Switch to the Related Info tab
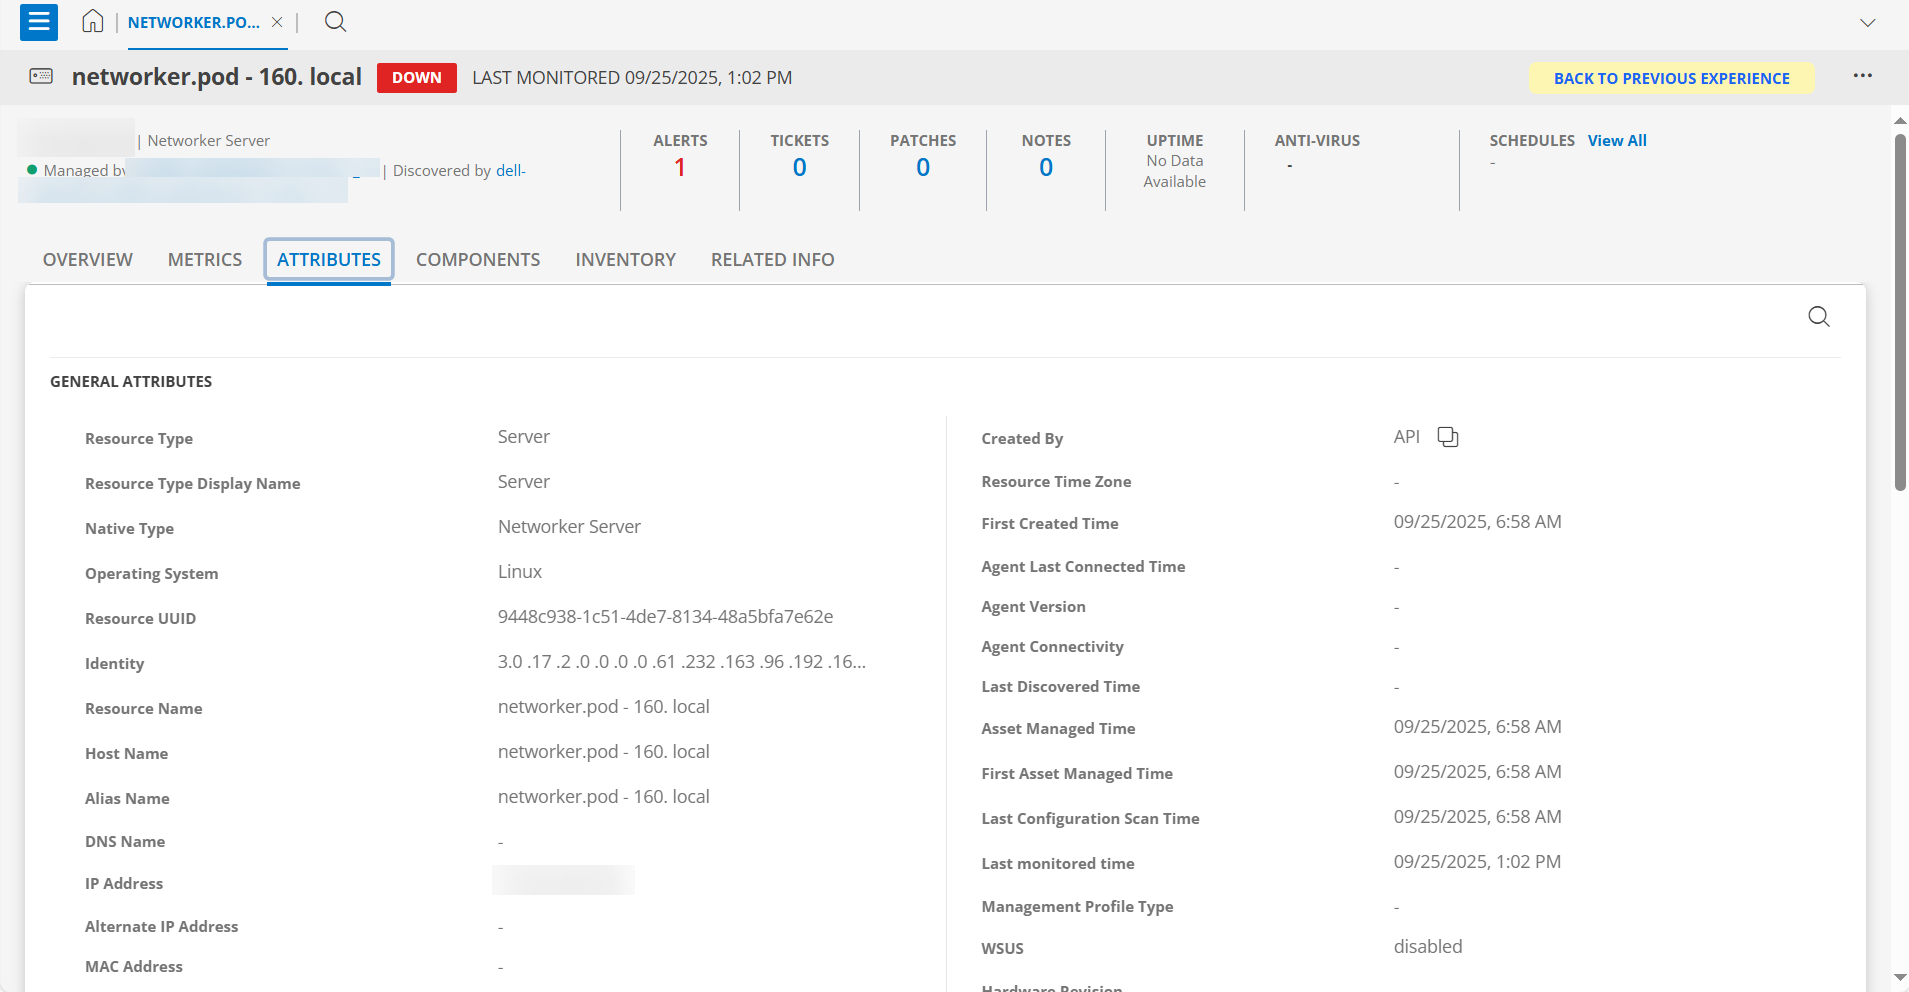The width and height of the screenshot is (1909, 992). click(773, 260)
